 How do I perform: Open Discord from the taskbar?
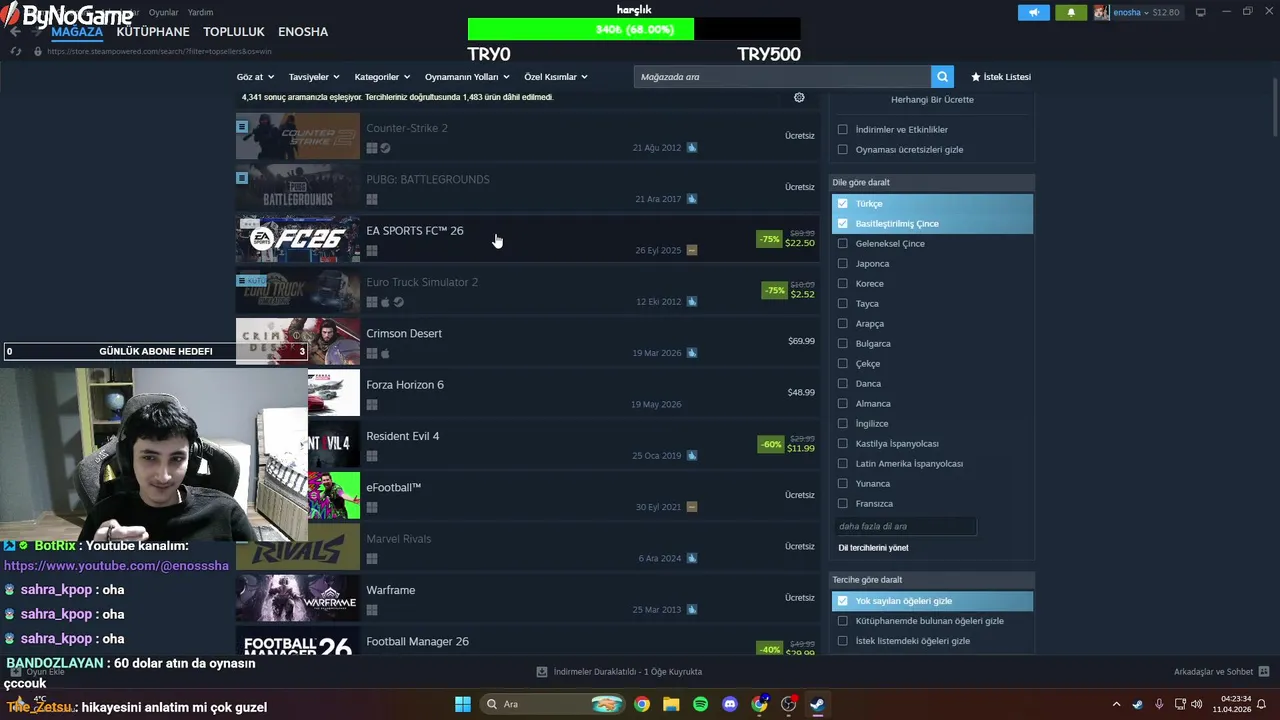(730, 704)
